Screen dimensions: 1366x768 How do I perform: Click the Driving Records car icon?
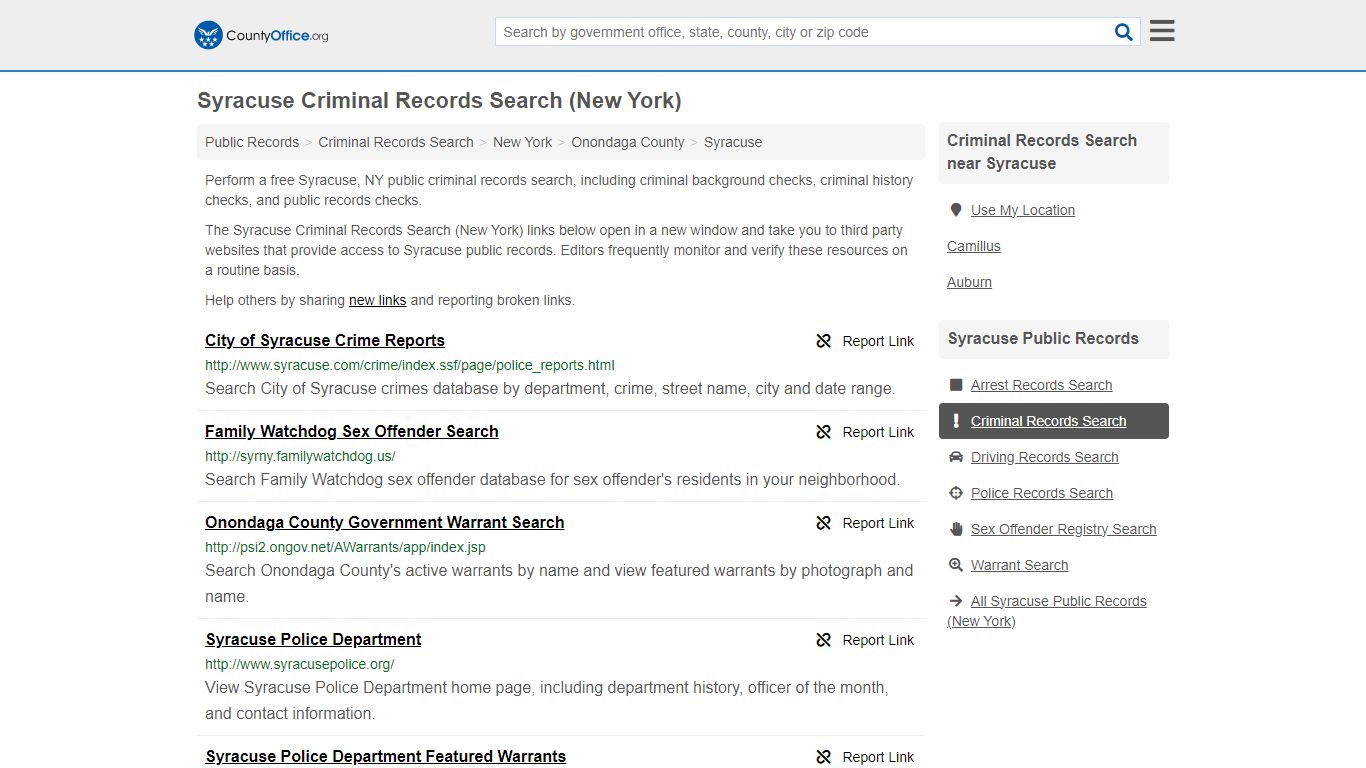point(956,457)
